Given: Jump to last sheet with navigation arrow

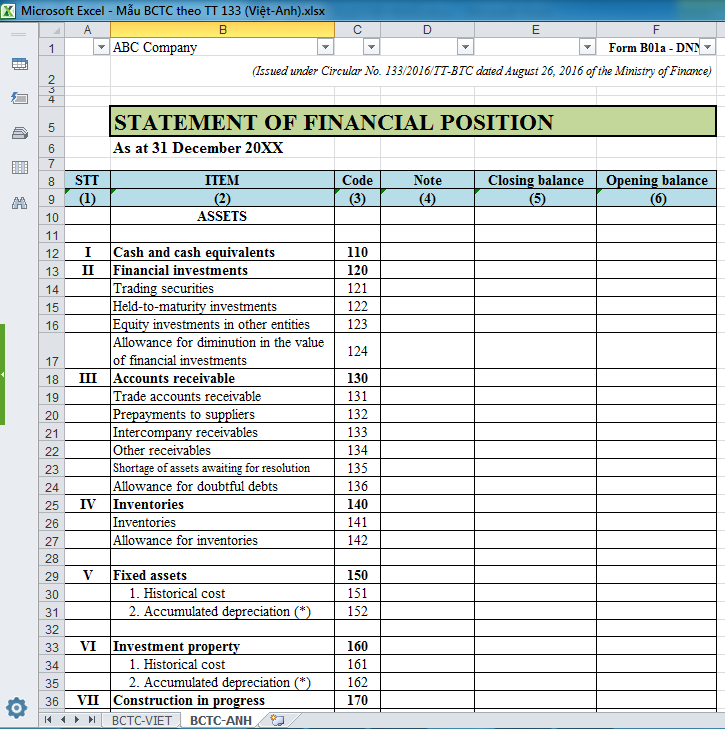Looking at the screenshot, I should coord(92,720).
